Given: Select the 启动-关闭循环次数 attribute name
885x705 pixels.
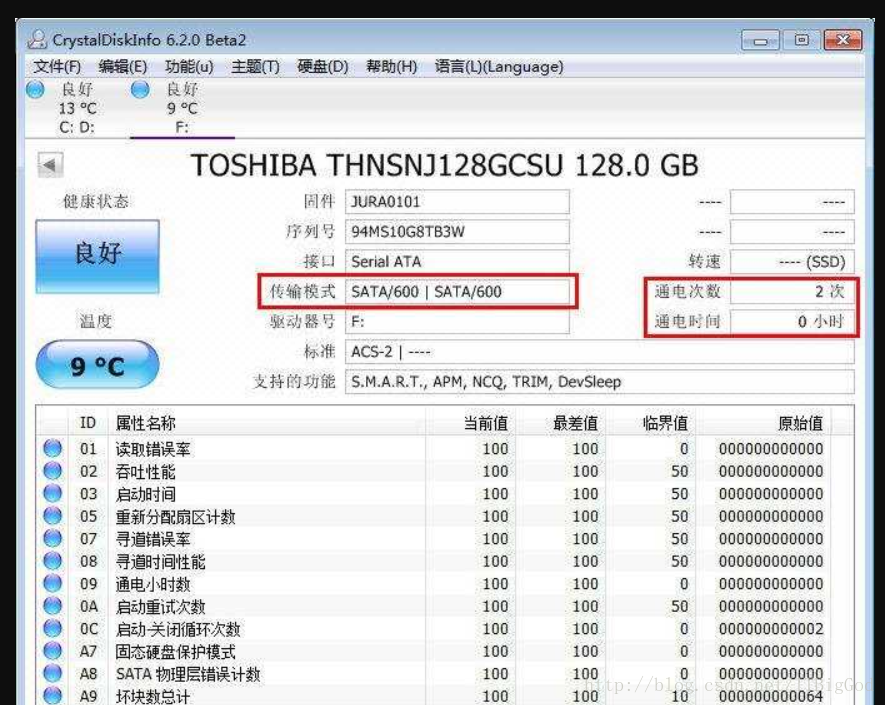Looking at the screenshot, I should tap(178, 629).
